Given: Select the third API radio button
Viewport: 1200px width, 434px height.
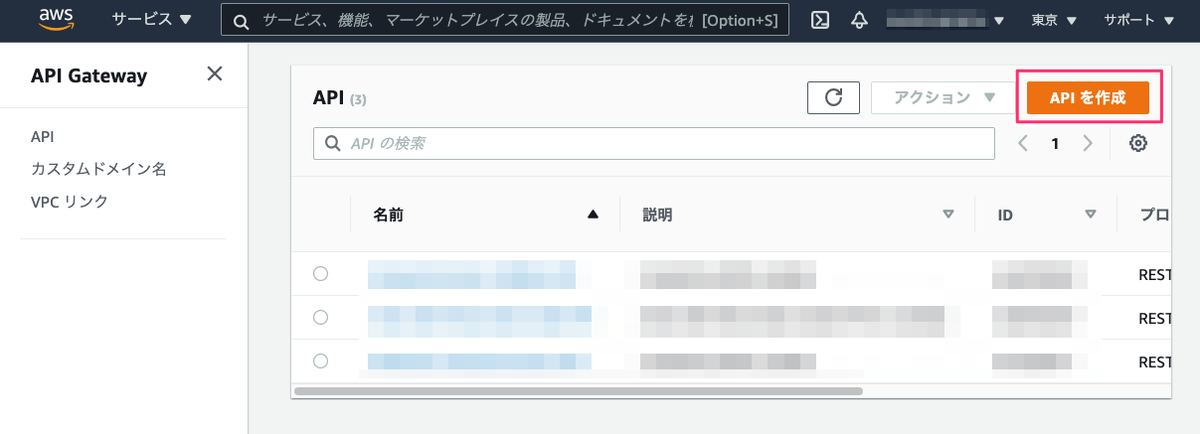Looking at the screenshot, I should point(321,360).
